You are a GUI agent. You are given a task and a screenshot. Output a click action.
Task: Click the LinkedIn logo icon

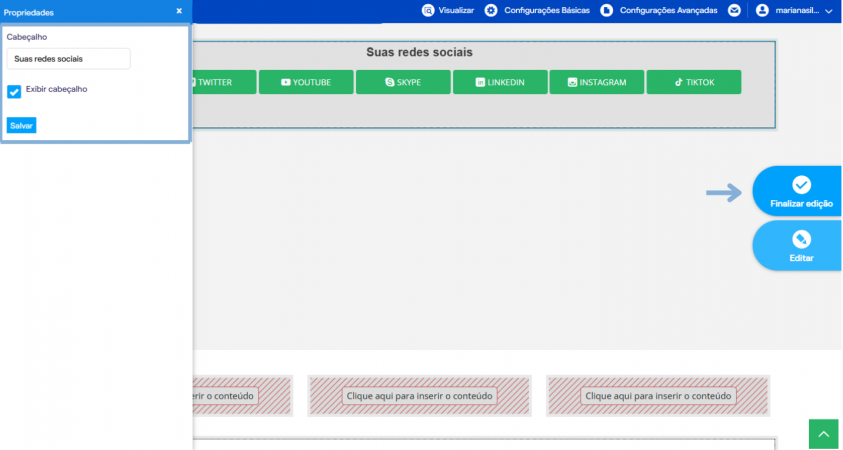tap(480, 82)
